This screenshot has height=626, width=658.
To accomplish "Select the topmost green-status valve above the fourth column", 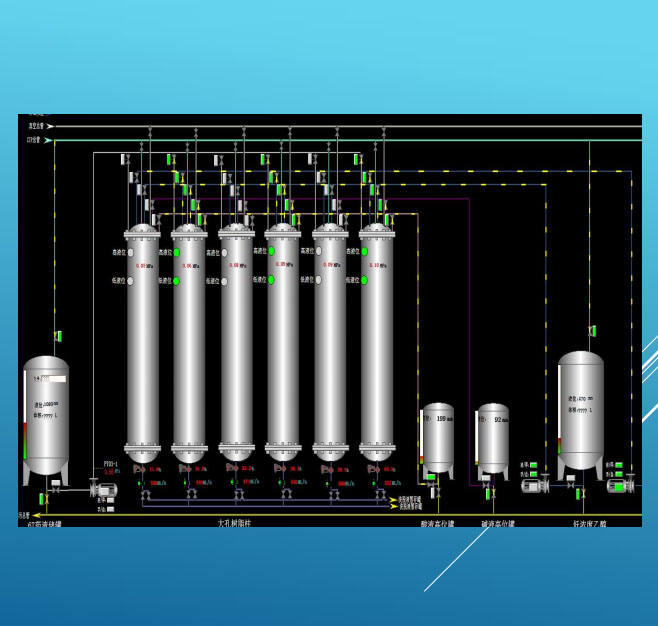I will (265, 159).
